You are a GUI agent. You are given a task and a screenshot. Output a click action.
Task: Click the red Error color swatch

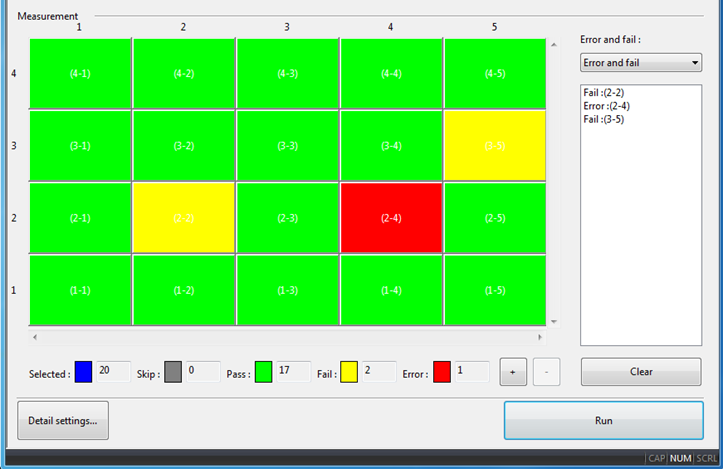click(442, 372)
